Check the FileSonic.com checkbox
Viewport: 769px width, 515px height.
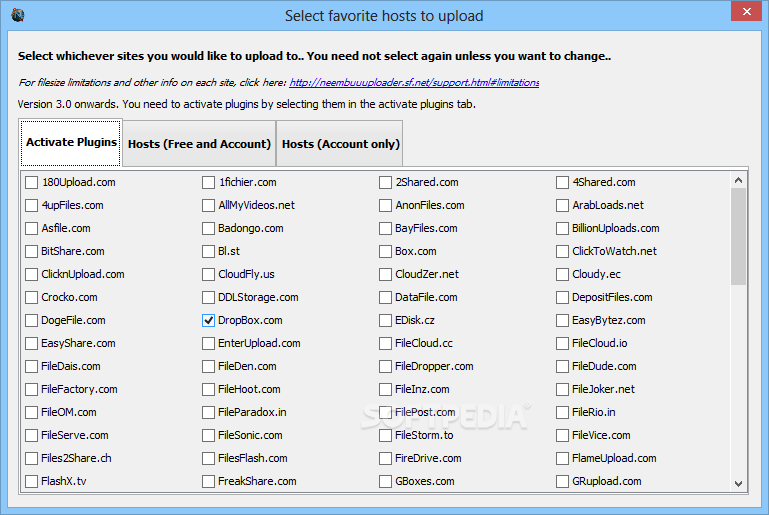pos(208,436)
